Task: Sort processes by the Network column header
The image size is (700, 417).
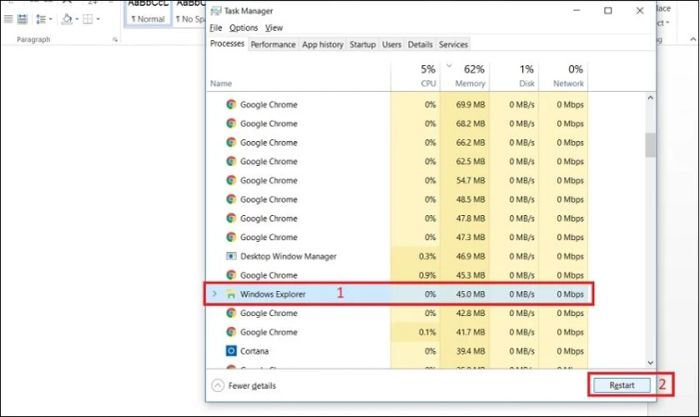Action: click(x=568, y=83)
